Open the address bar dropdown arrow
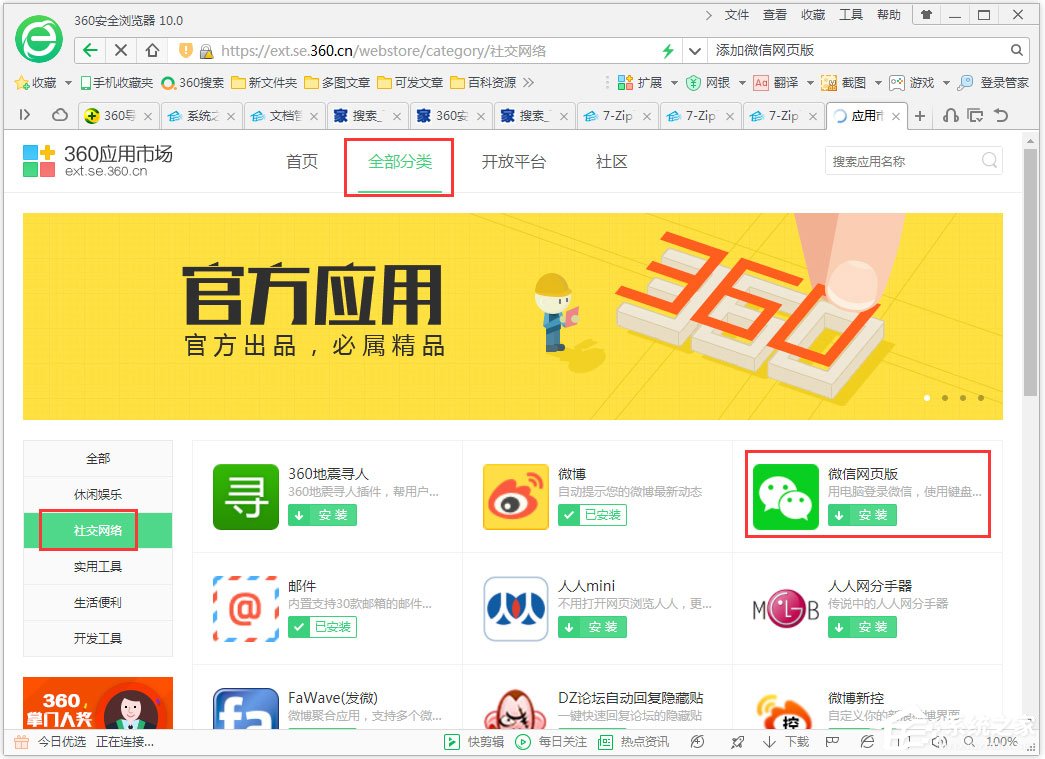This screenshot has height=759, width=1045. 694,49
